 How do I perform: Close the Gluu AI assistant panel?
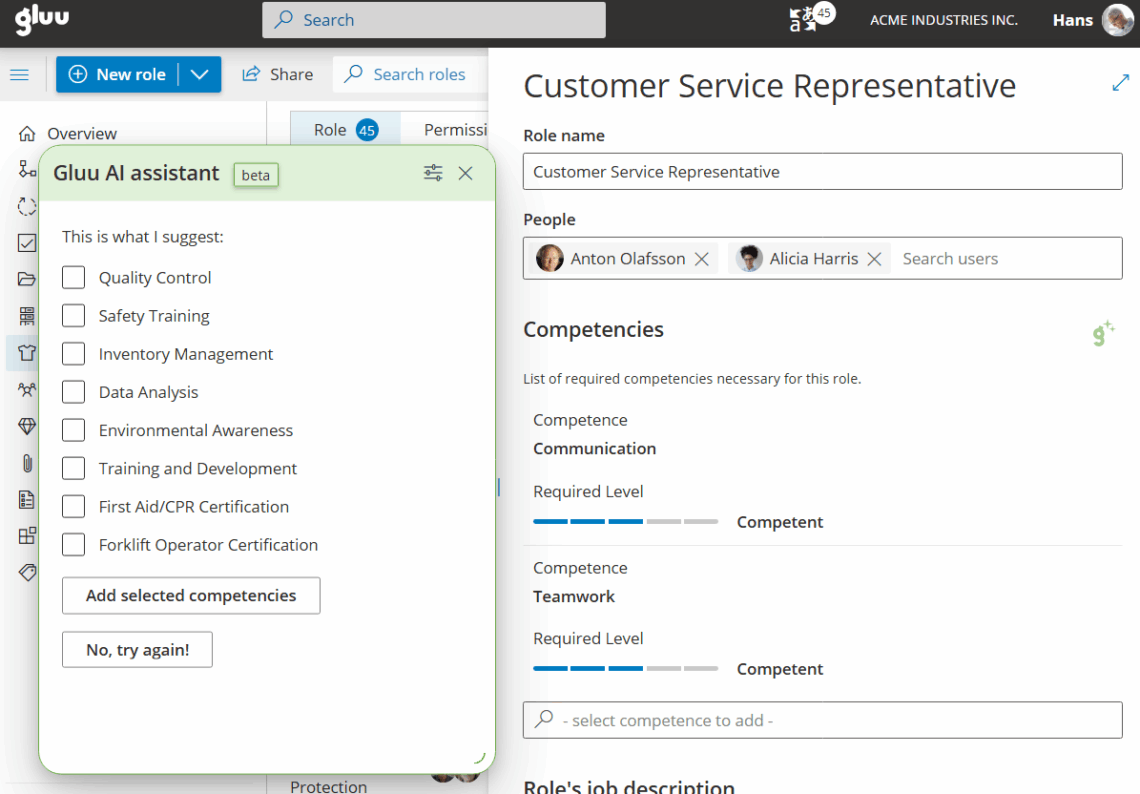coord(465,173)
